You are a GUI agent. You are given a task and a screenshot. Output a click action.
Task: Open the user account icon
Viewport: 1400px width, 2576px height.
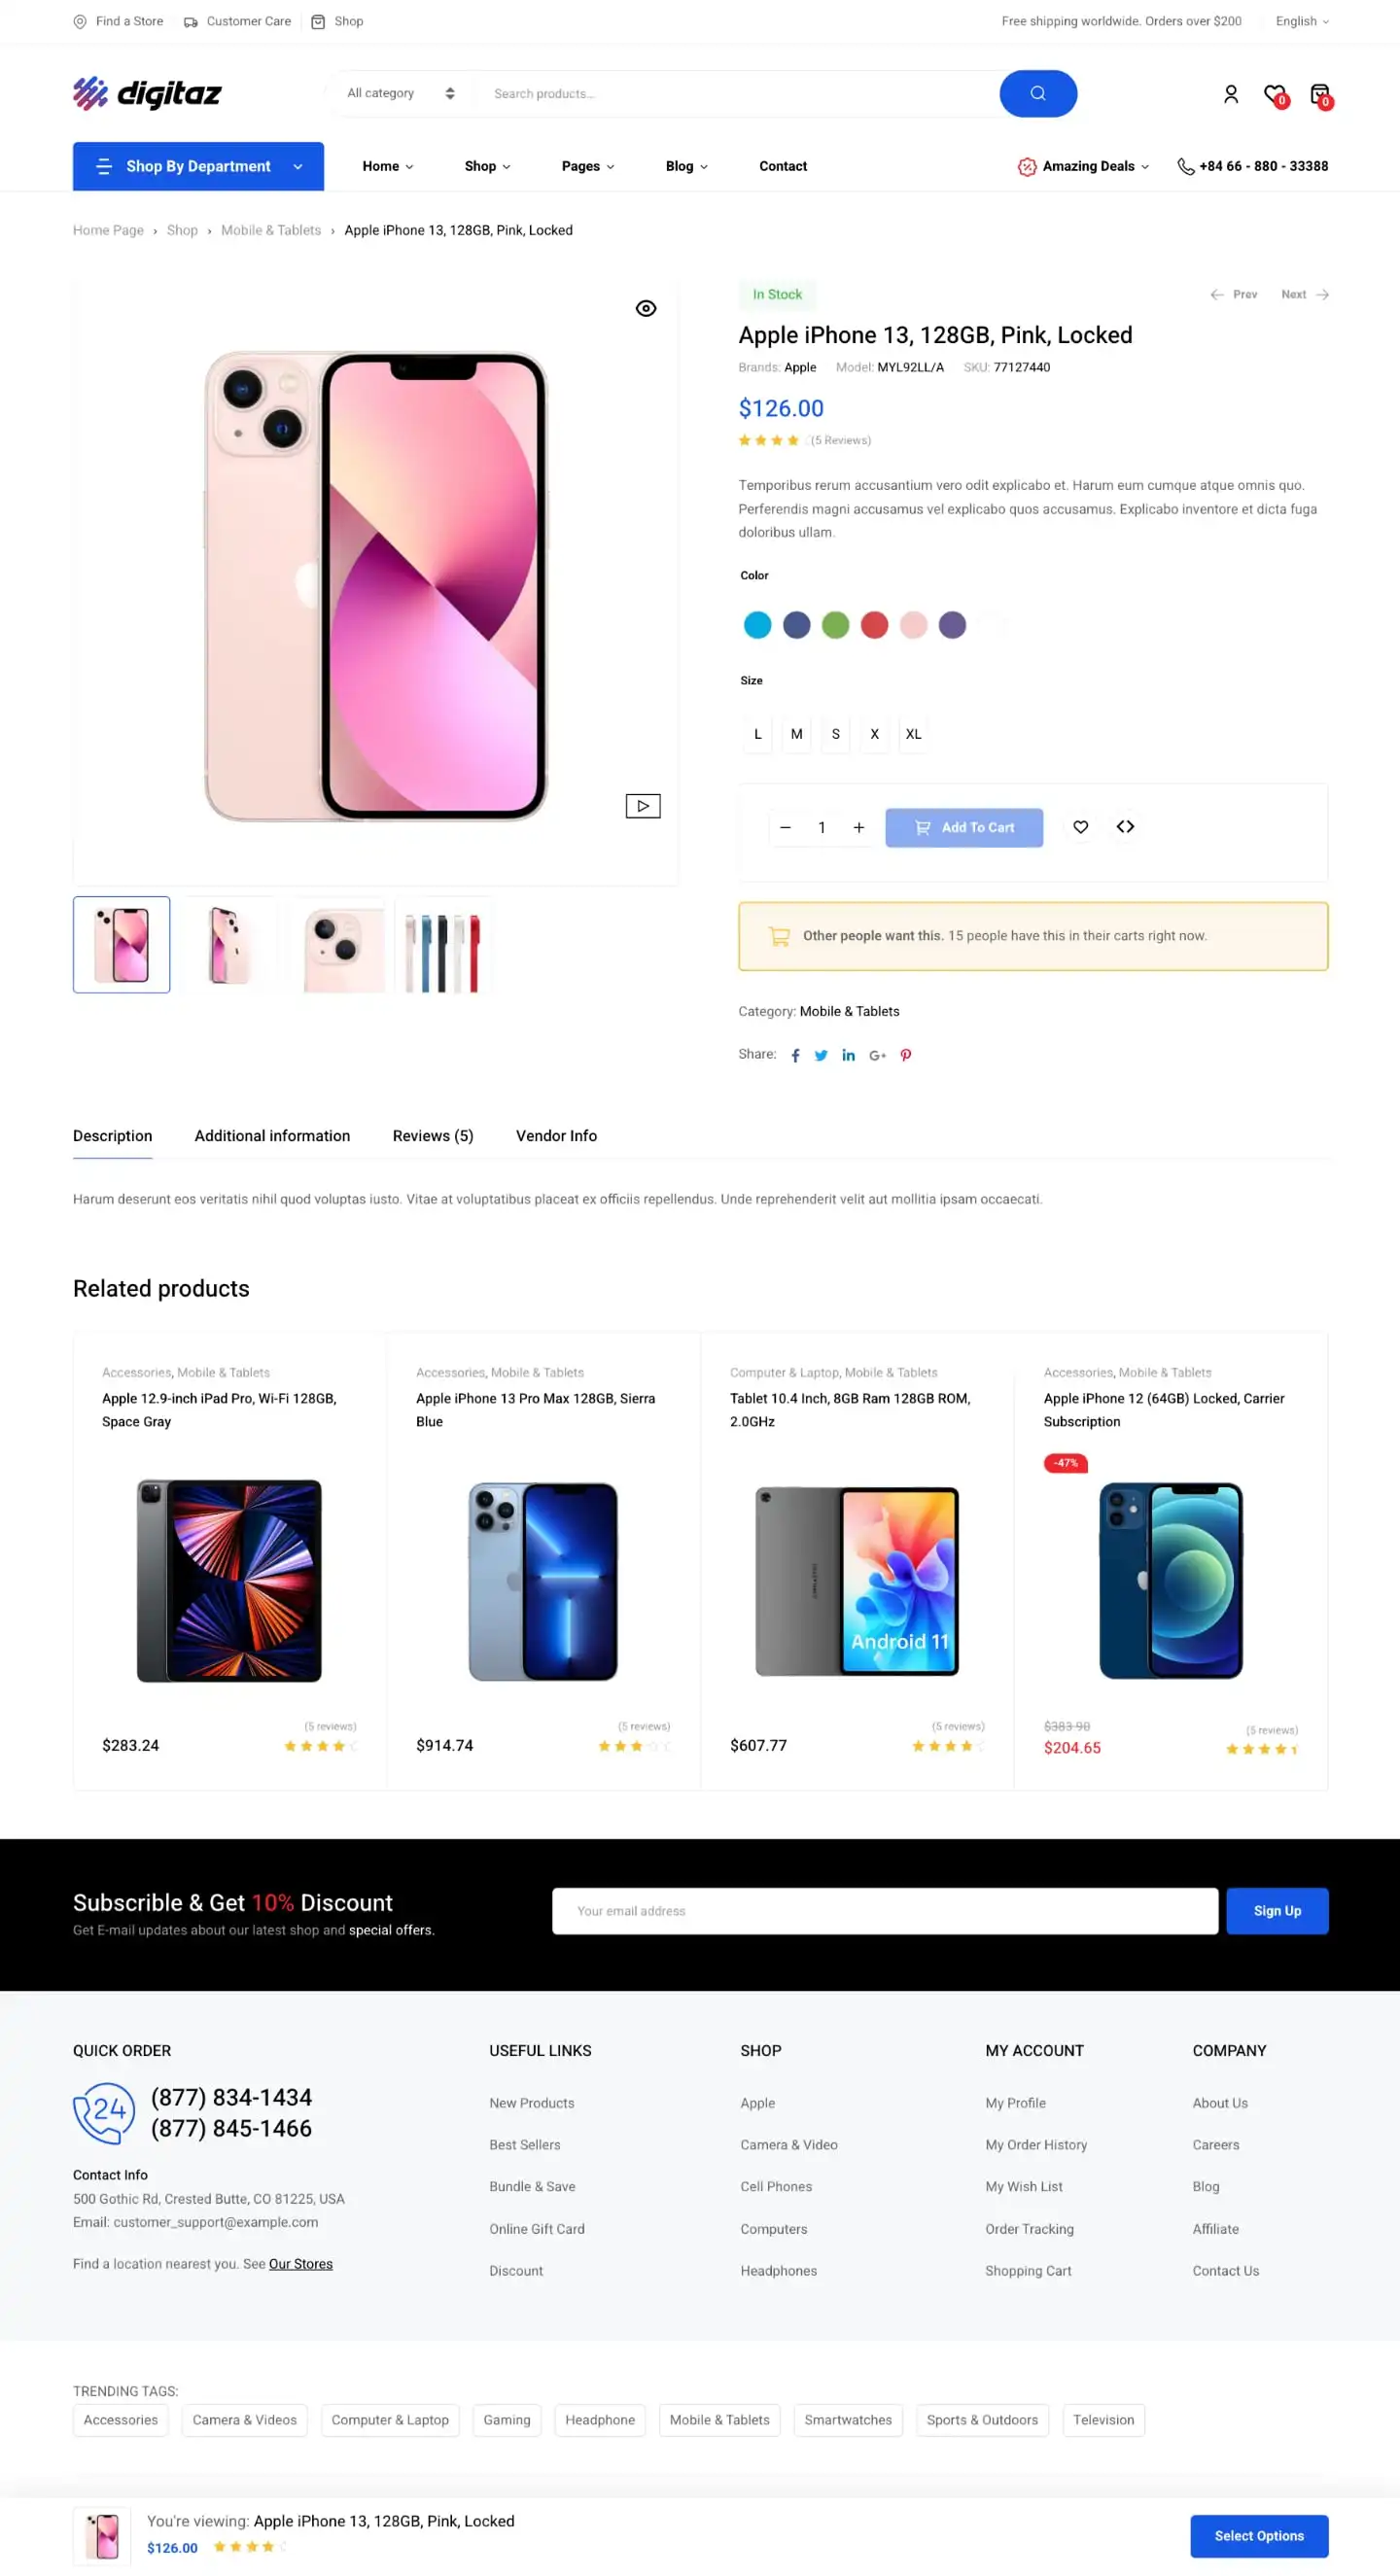tap(1231, 94)
